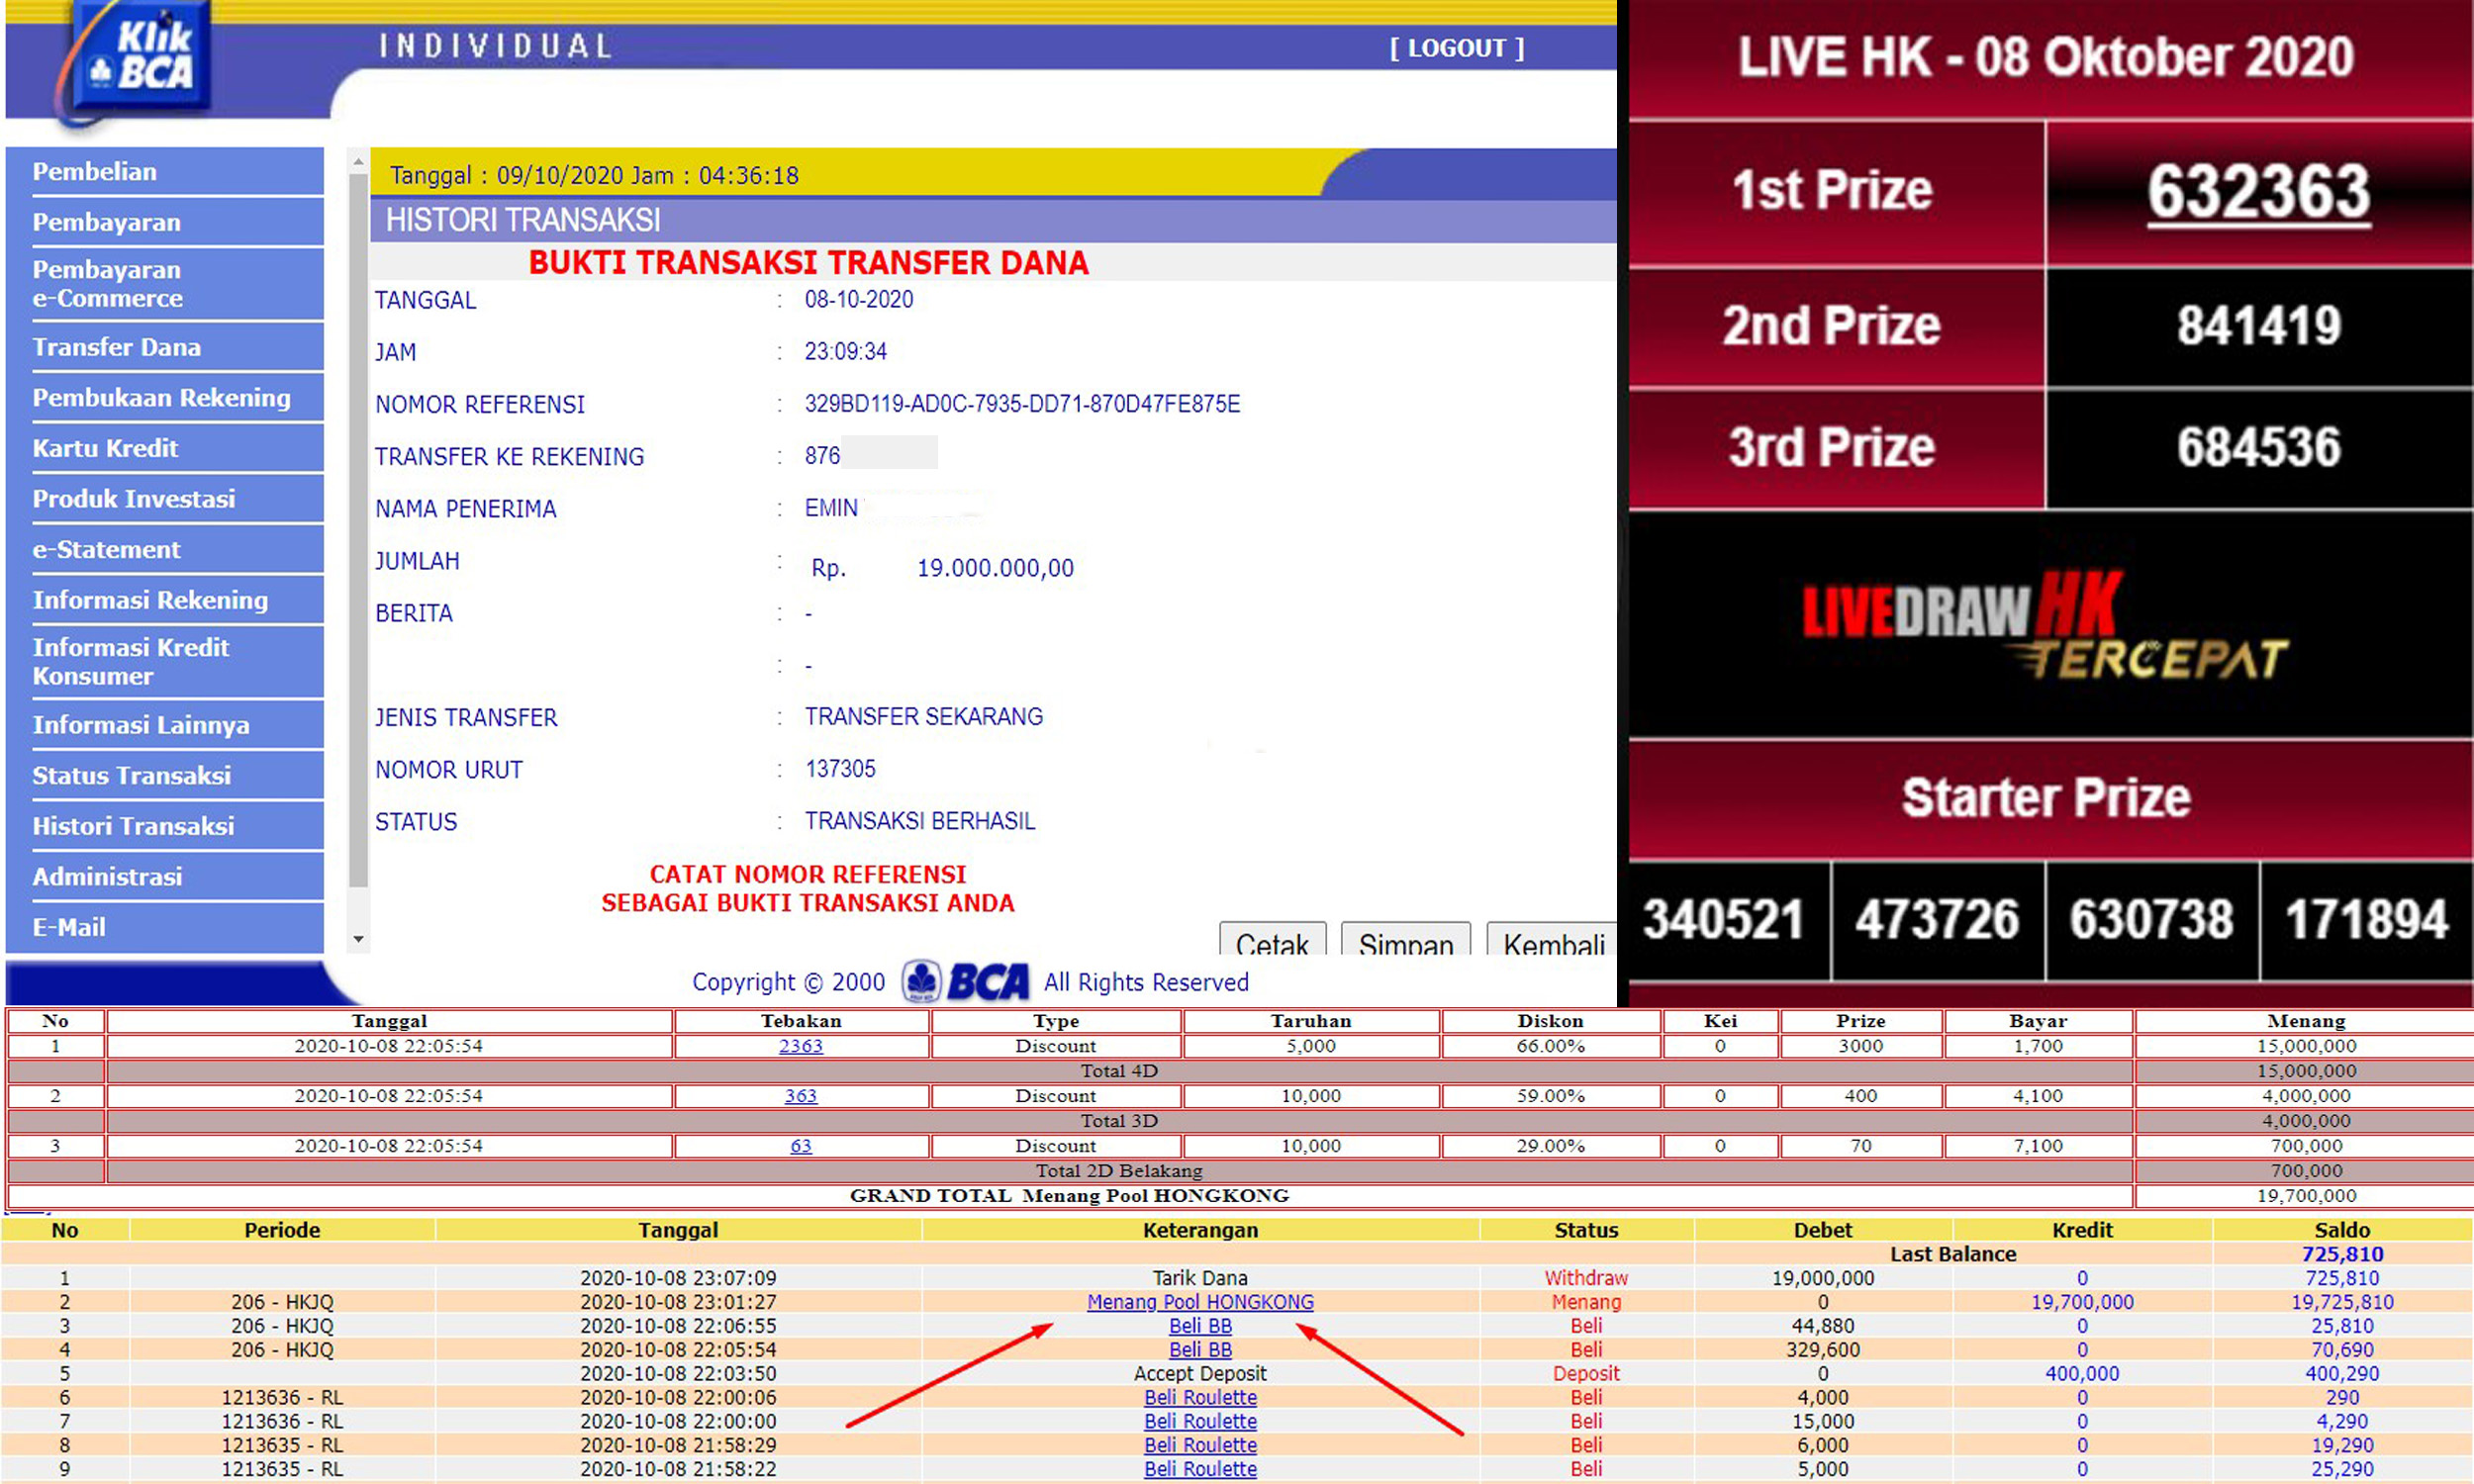Open Beli Roulette link at 21:58:29
2474x1484 pixels.
pyautogui.click(x=1200, y=1446)
